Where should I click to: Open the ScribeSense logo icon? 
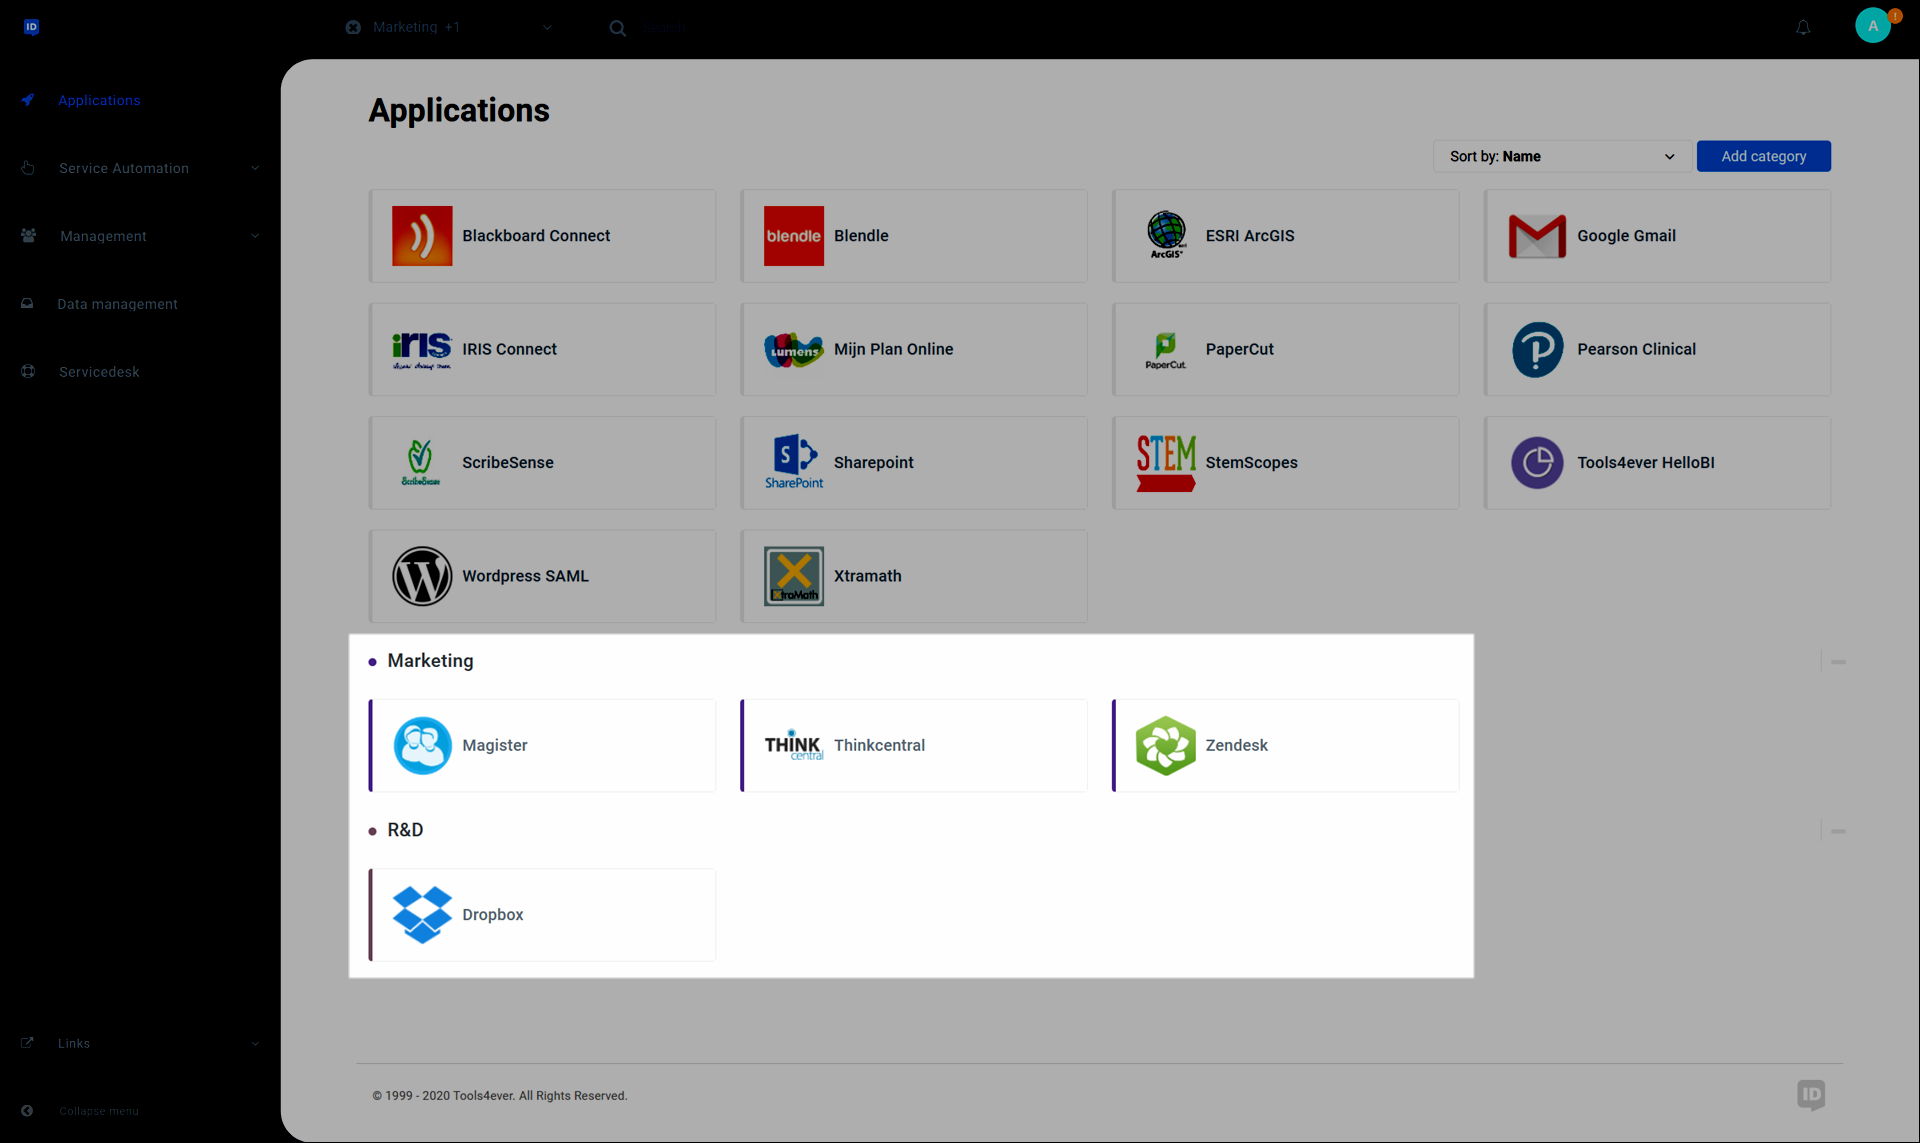tap(421, 463)
